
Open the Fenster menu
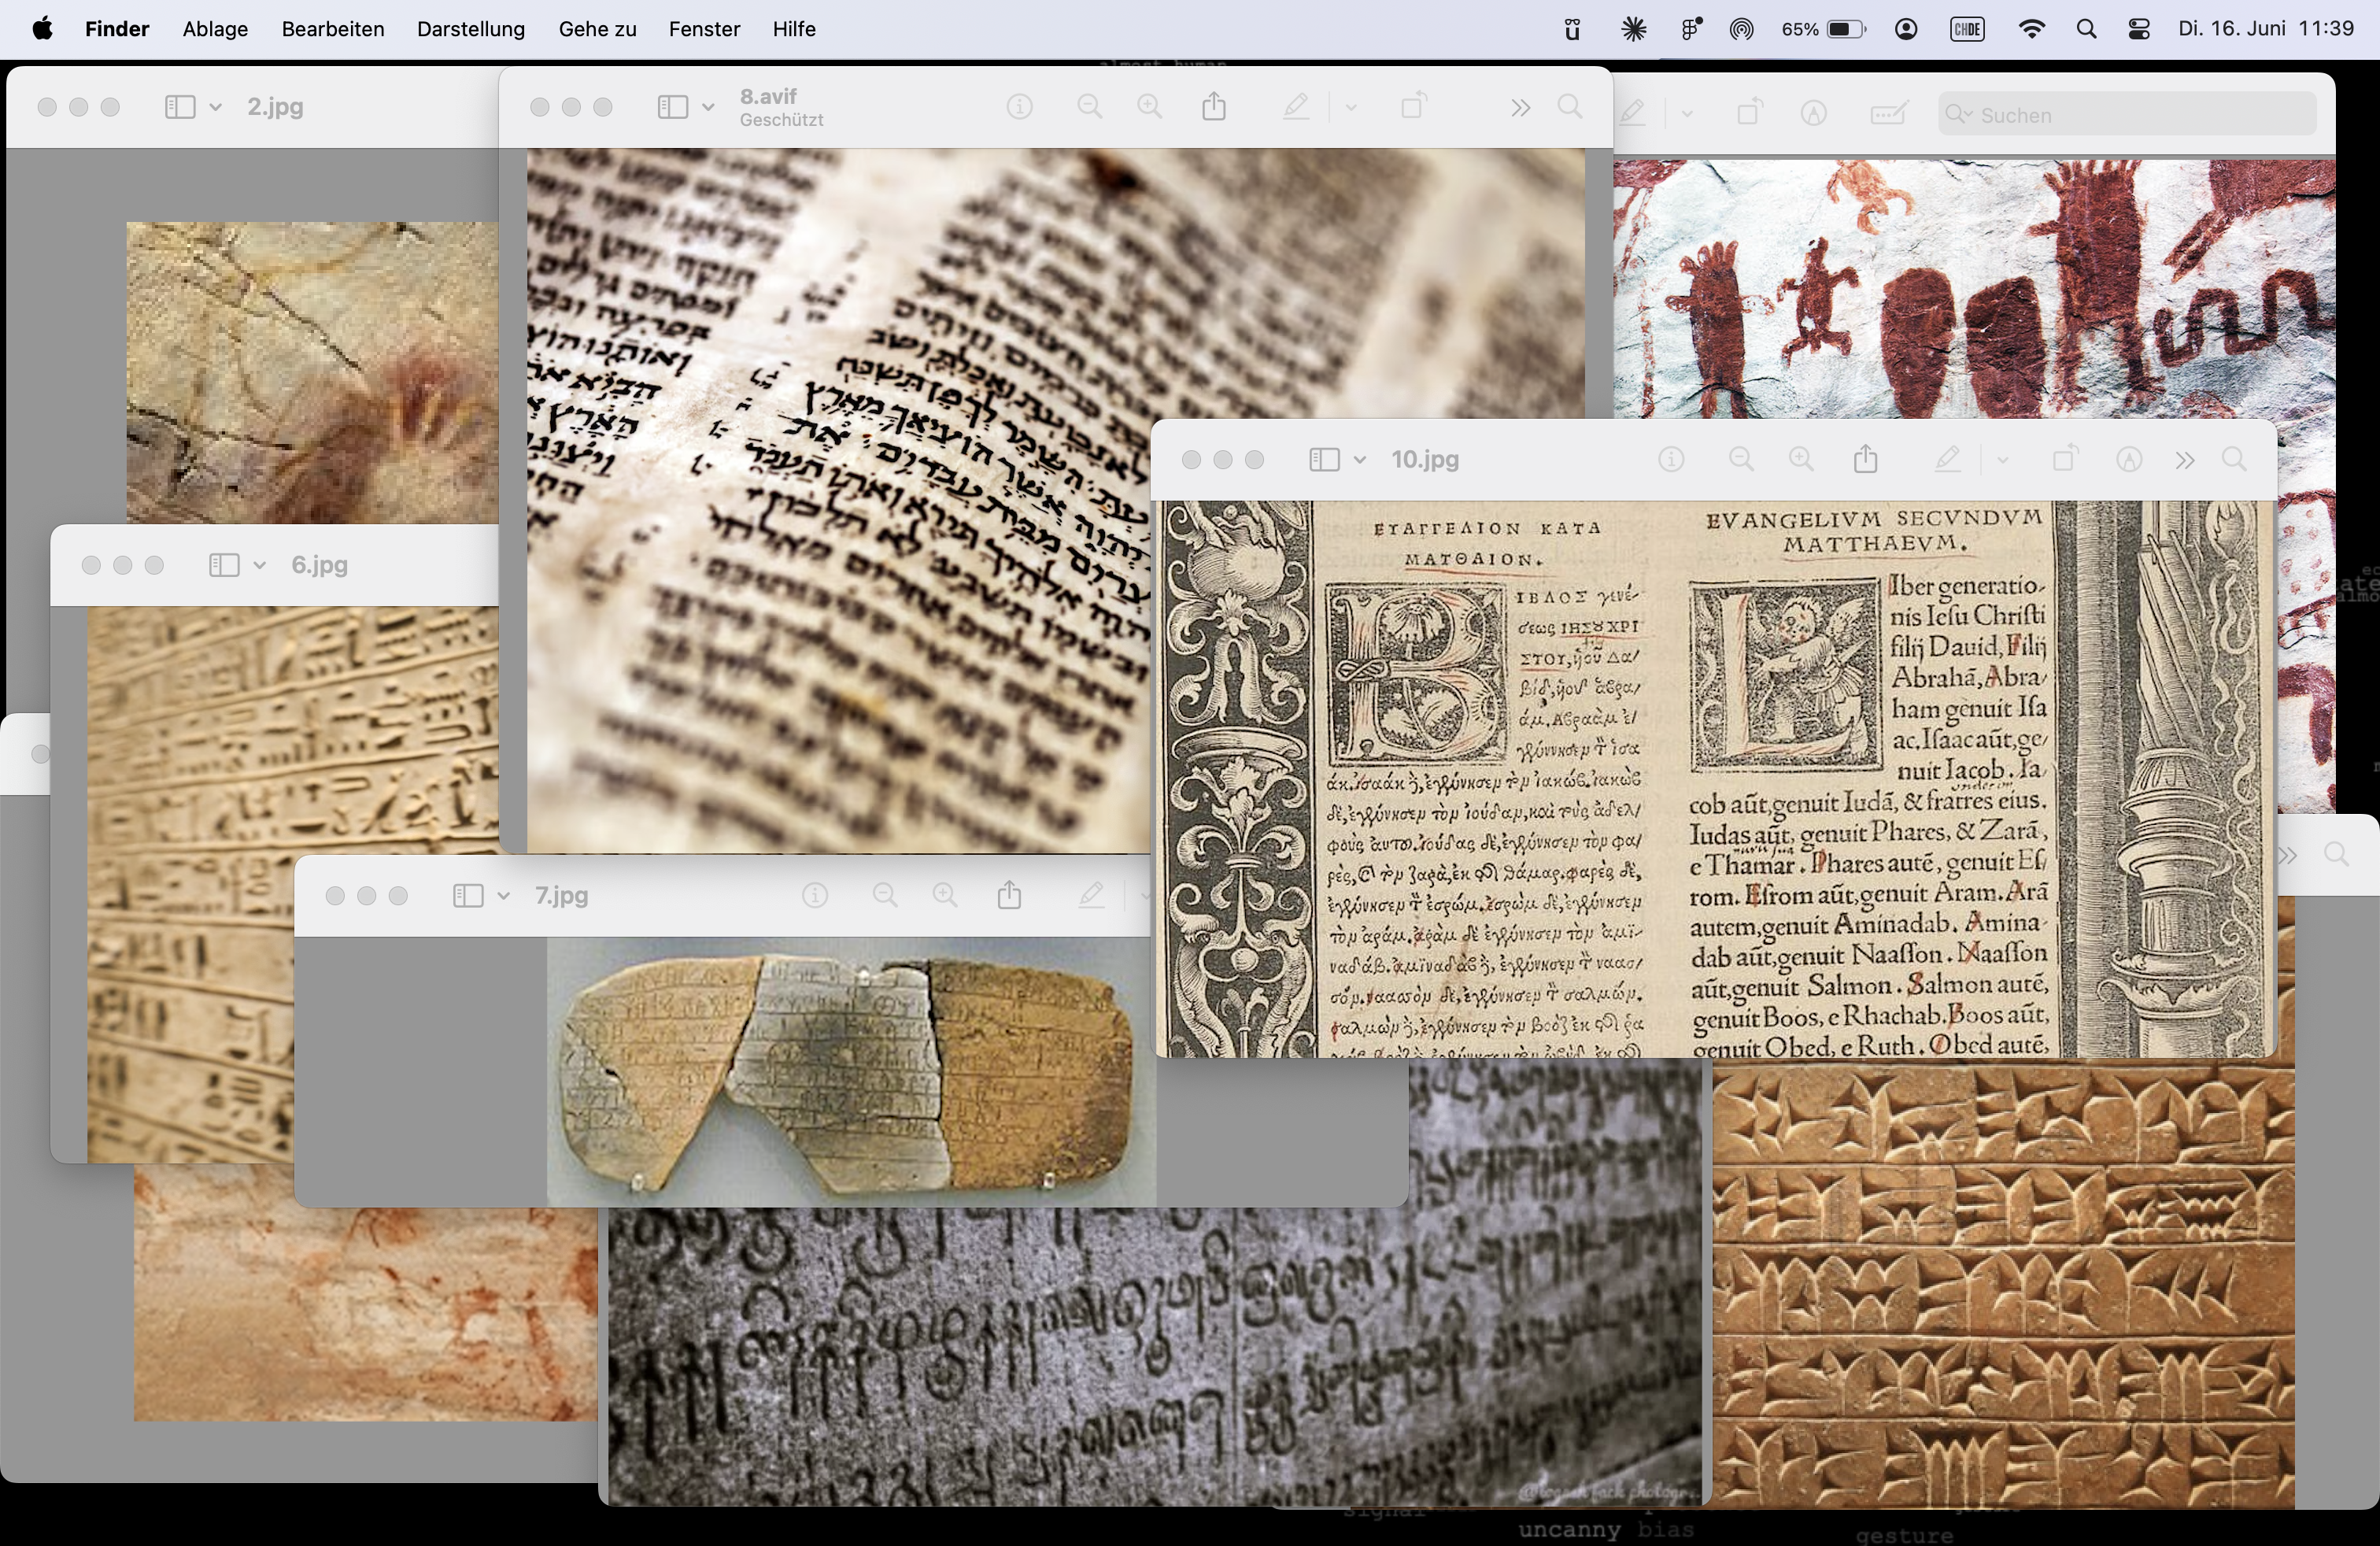tap(704, 29)
